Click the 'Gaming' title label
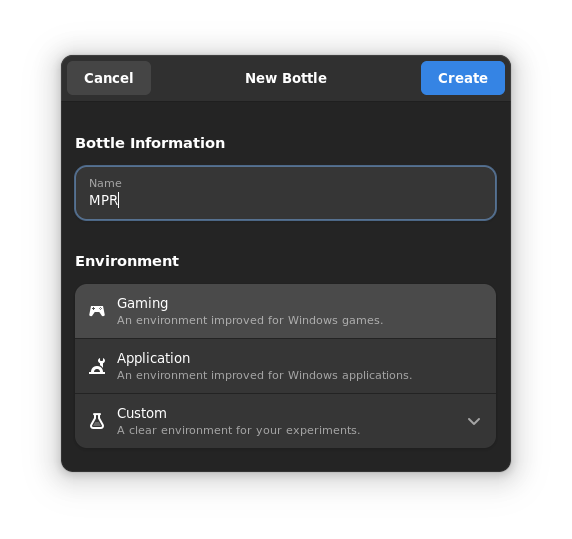The height and width of the screenshot is (539, 572). [x=142, y=303]
